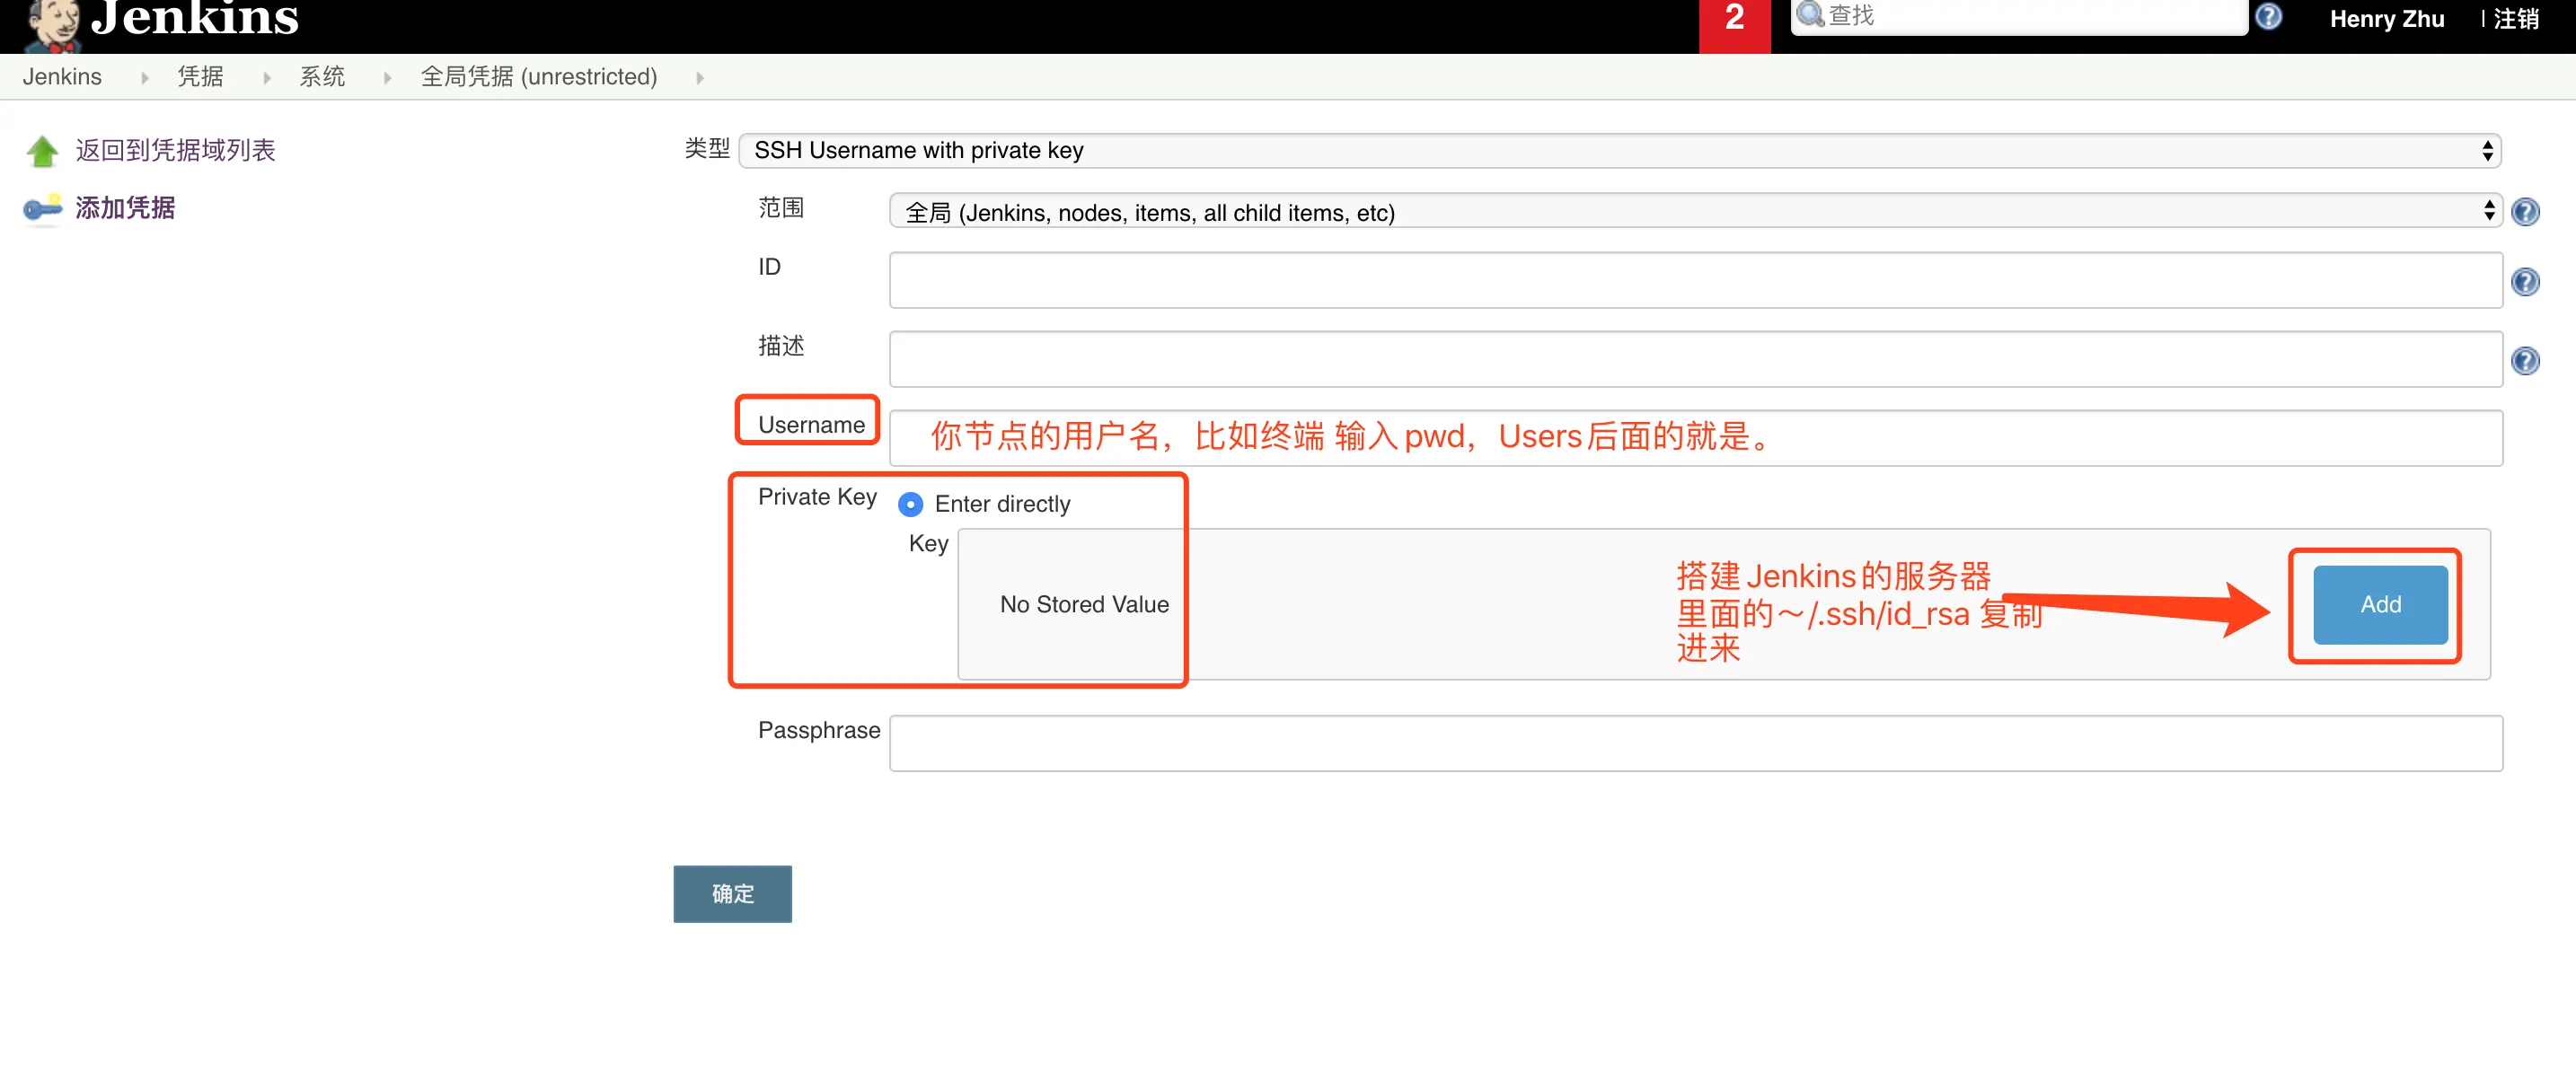Open help icon for 范围 field
Viewport: 2576px width, 1072px height.
[2524, 212]
